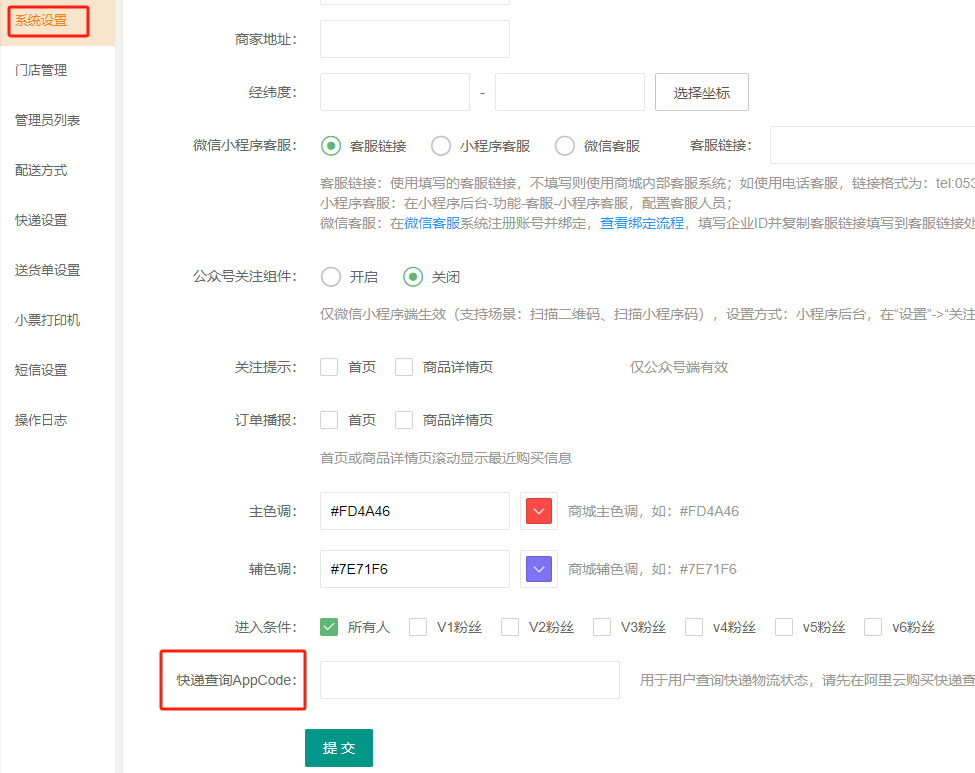Open the 查看绑定流程 link
The height and width of the screenshot is (773, 975).
(642, 223)
